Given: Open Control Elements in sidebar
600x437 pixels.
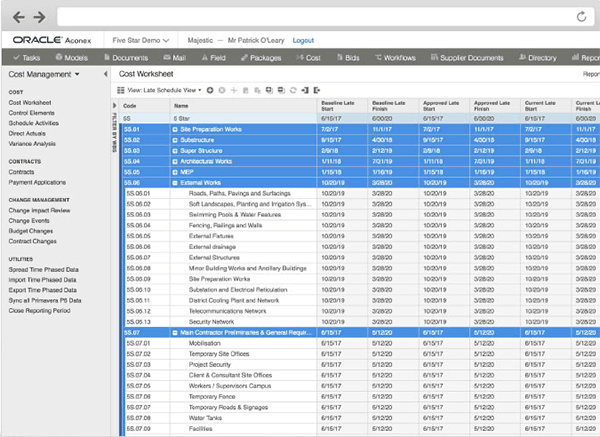Looking at the screenshot, I should click(x=31, y=113).
